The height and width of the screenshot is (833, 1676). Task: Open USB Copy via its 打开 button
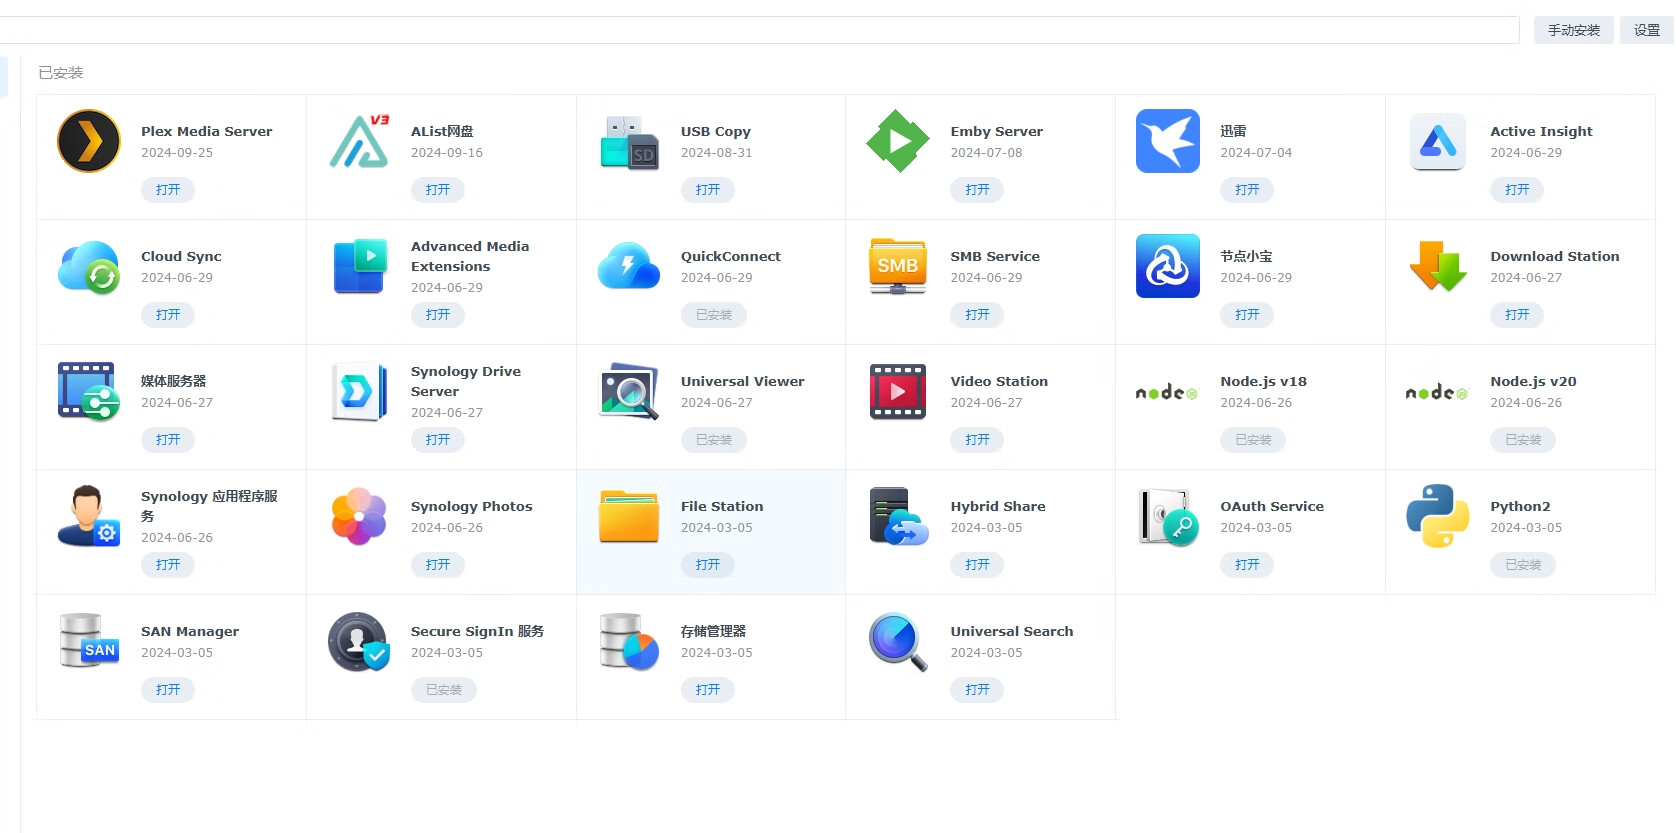pyautogui.click(x=708, y=189)
